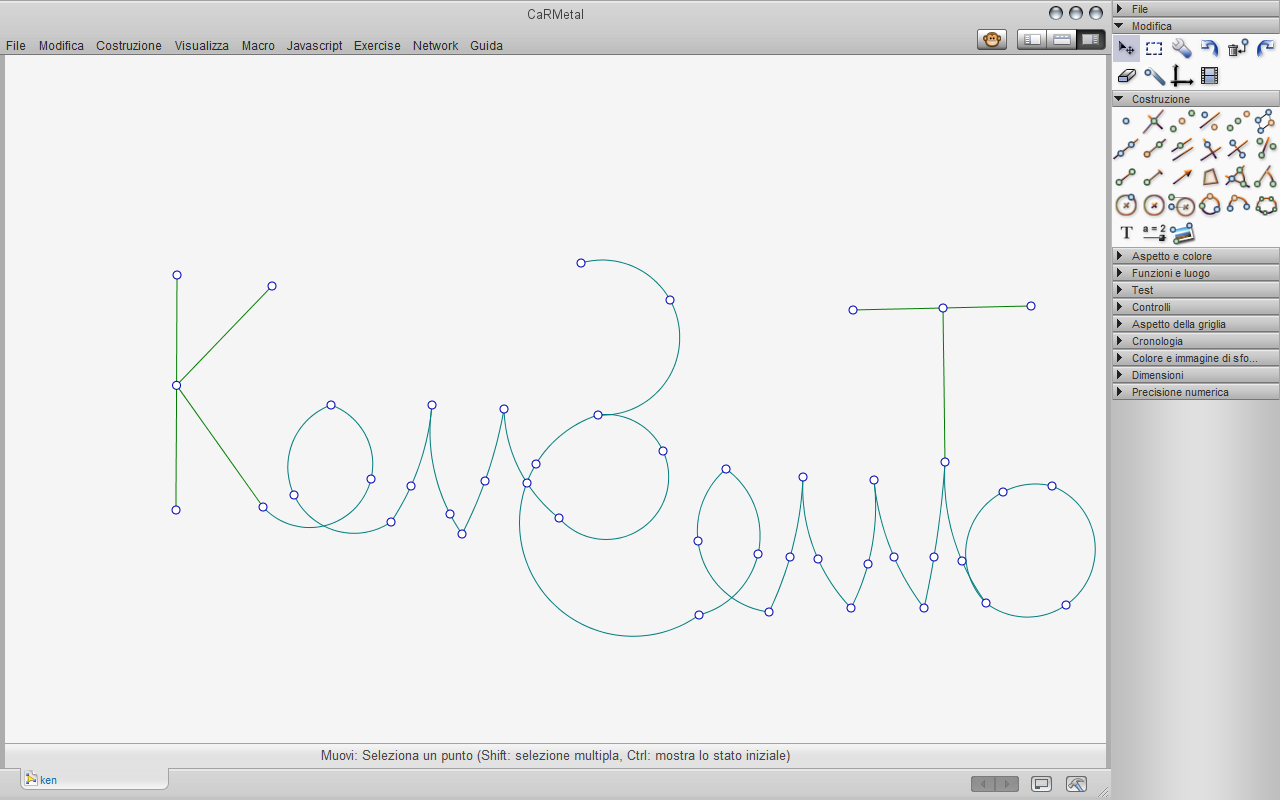The image size is (1280, 800).
Task: Open the a=2 expression tool
Action: click(1153, 231)
